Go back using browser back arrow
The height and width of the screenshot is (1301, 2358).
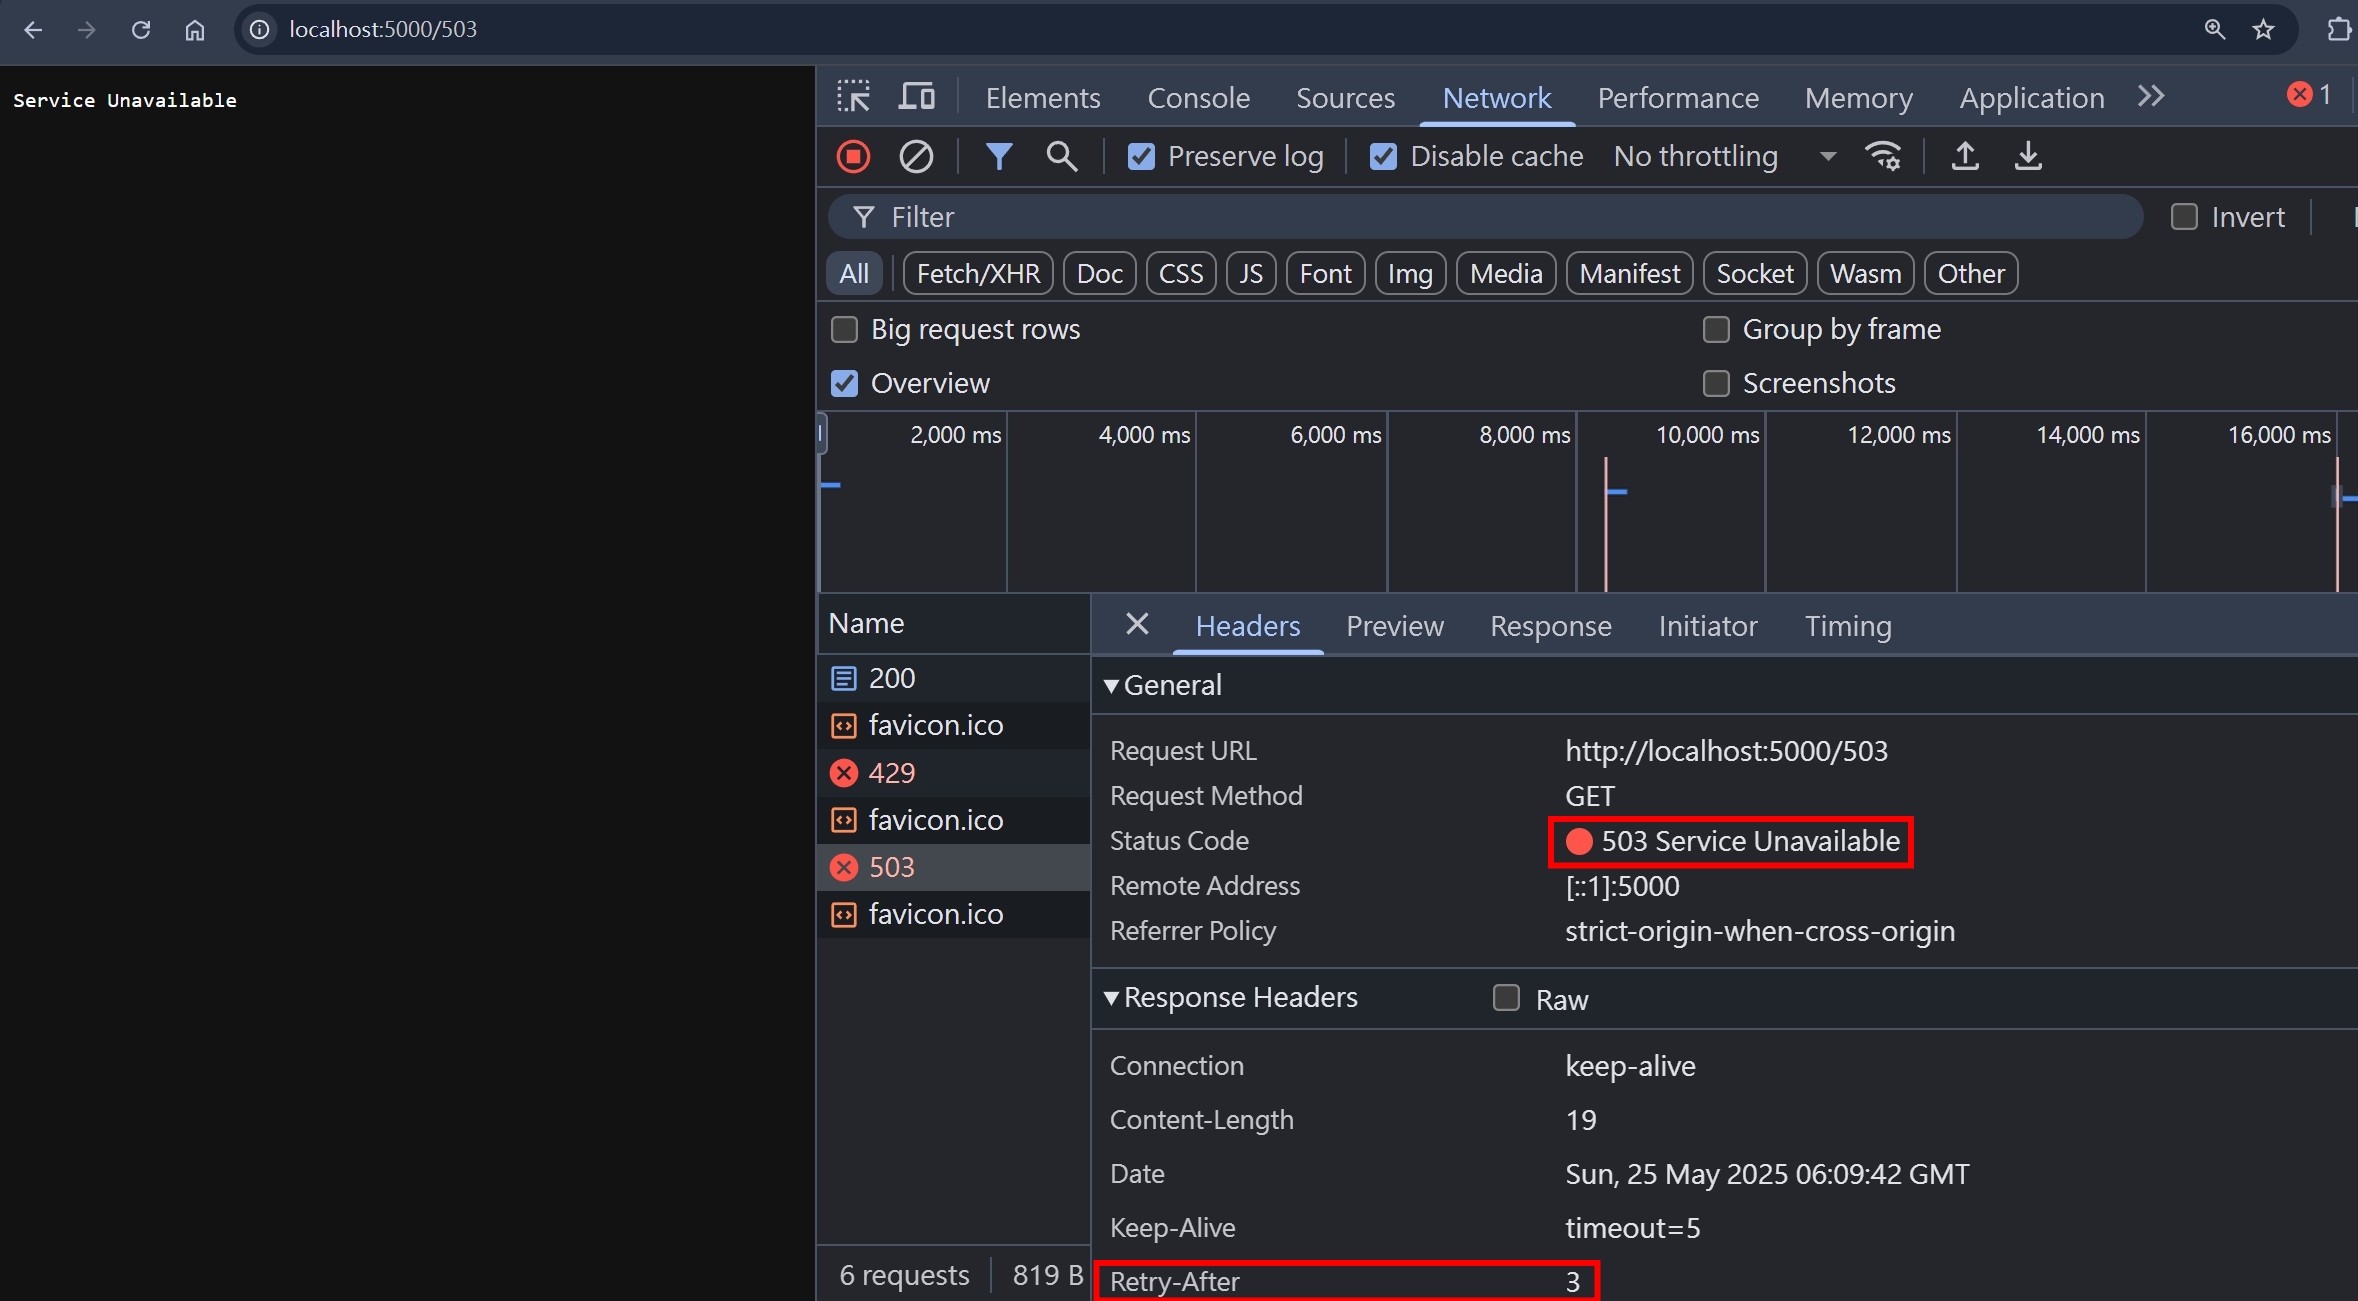(x=33, y=30)
